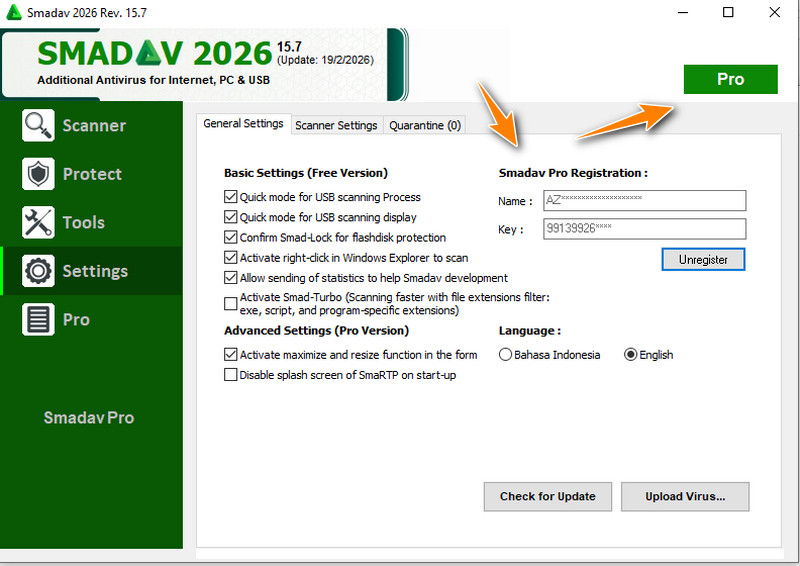
Task: Switch to the General Settings tab
Action: (243, 124)
